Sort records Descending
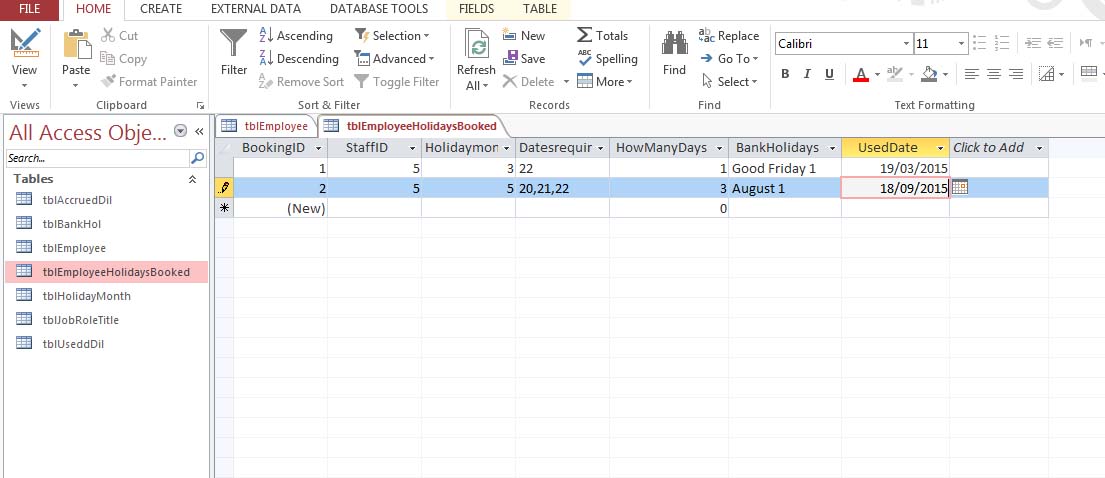 tap(299, 59)
